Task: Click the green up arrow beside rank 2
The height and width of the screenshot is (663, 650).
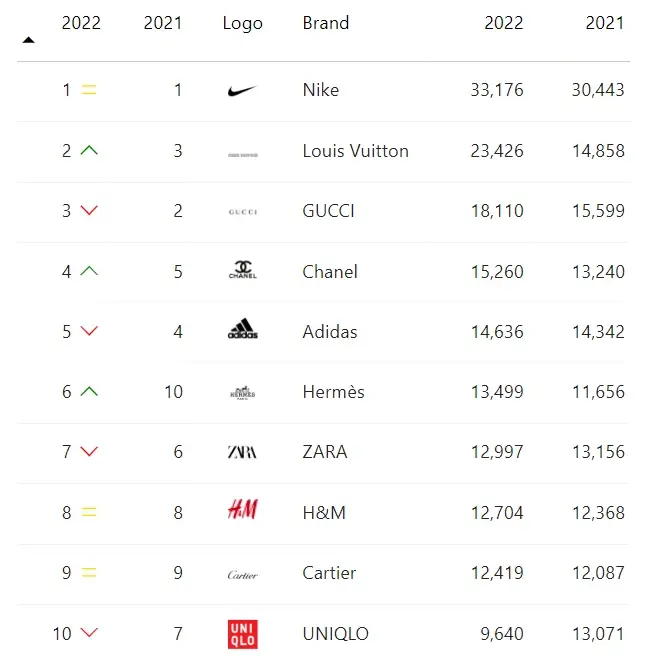Action: tap(89, 150)
